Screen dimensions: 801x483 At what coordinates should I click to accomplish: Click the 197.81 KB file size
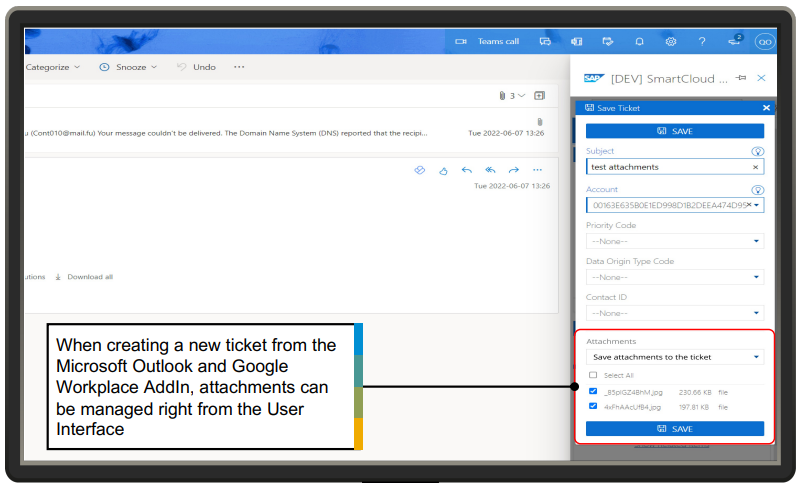(694, 407)
